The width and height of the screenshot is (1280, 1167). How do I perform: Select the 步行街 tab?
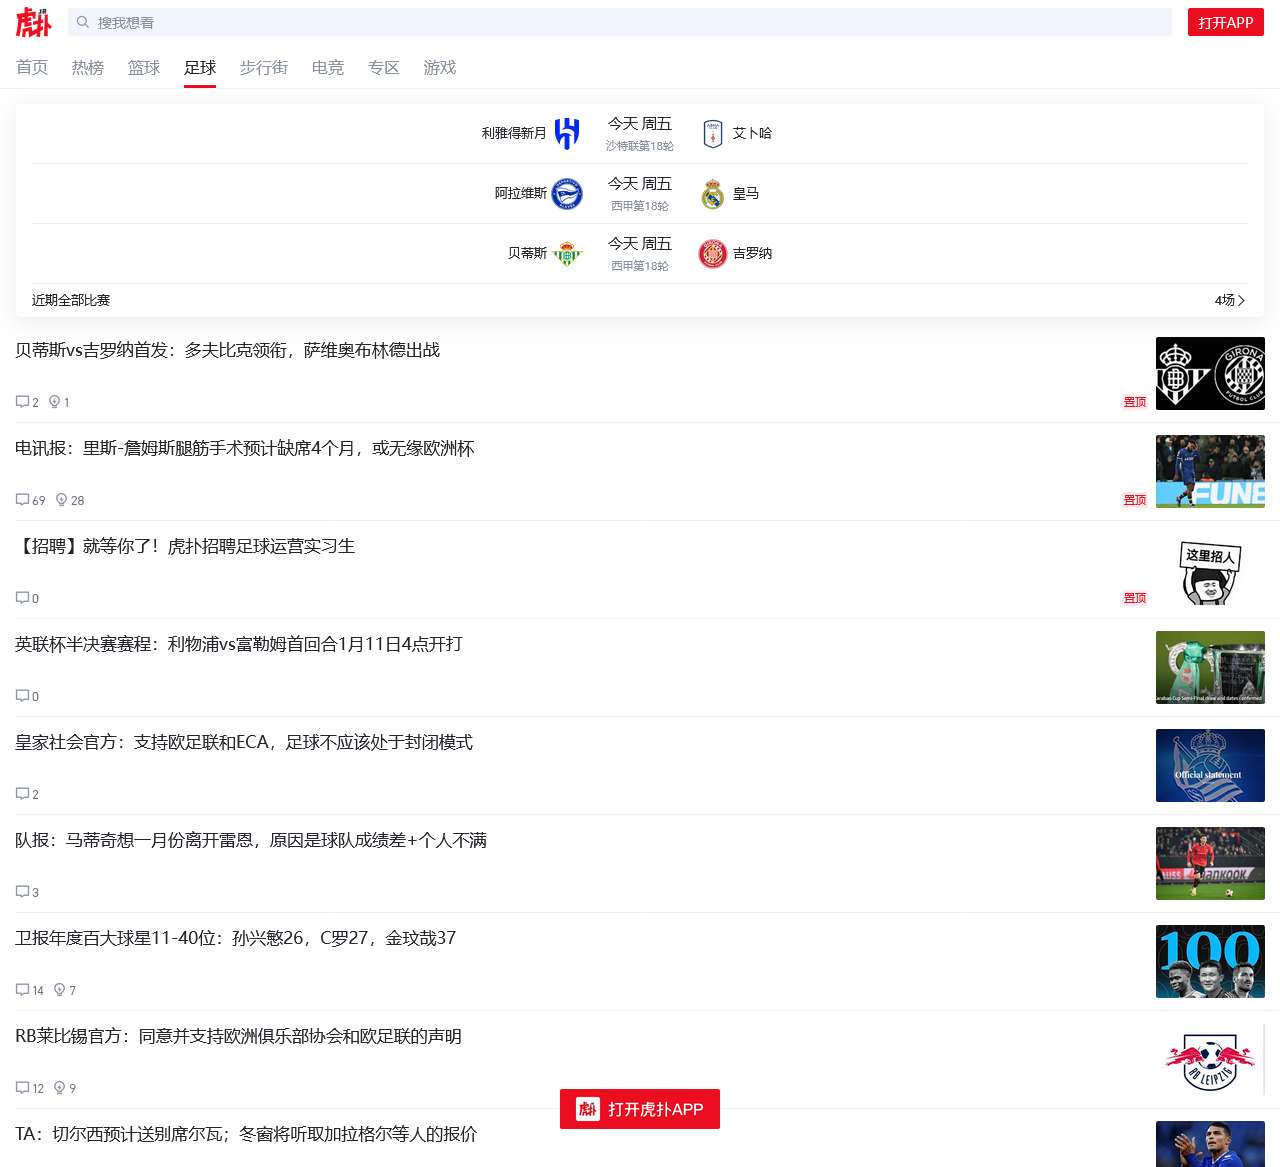(264, 68)
